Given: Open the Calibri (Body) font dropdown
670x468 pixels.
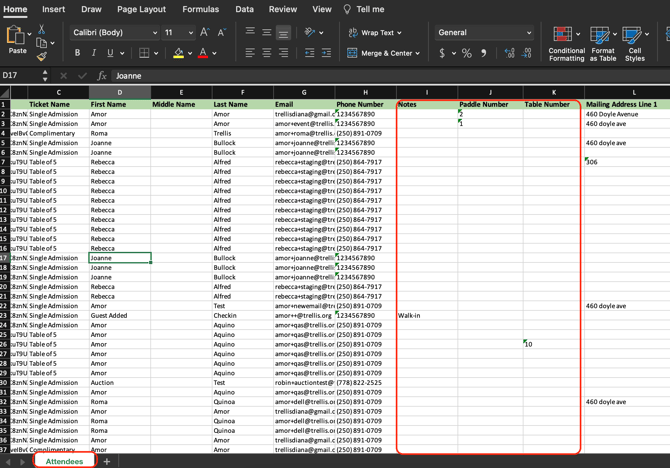Looking at the screenshot, I should point(113,33).
